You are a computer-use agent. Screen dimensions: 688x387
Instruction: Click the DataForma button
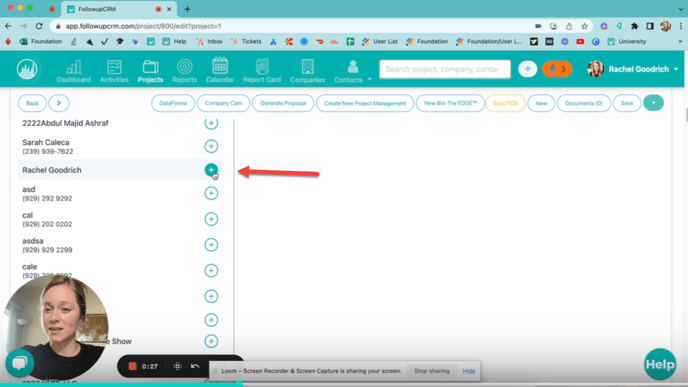(x=173, y=103)
